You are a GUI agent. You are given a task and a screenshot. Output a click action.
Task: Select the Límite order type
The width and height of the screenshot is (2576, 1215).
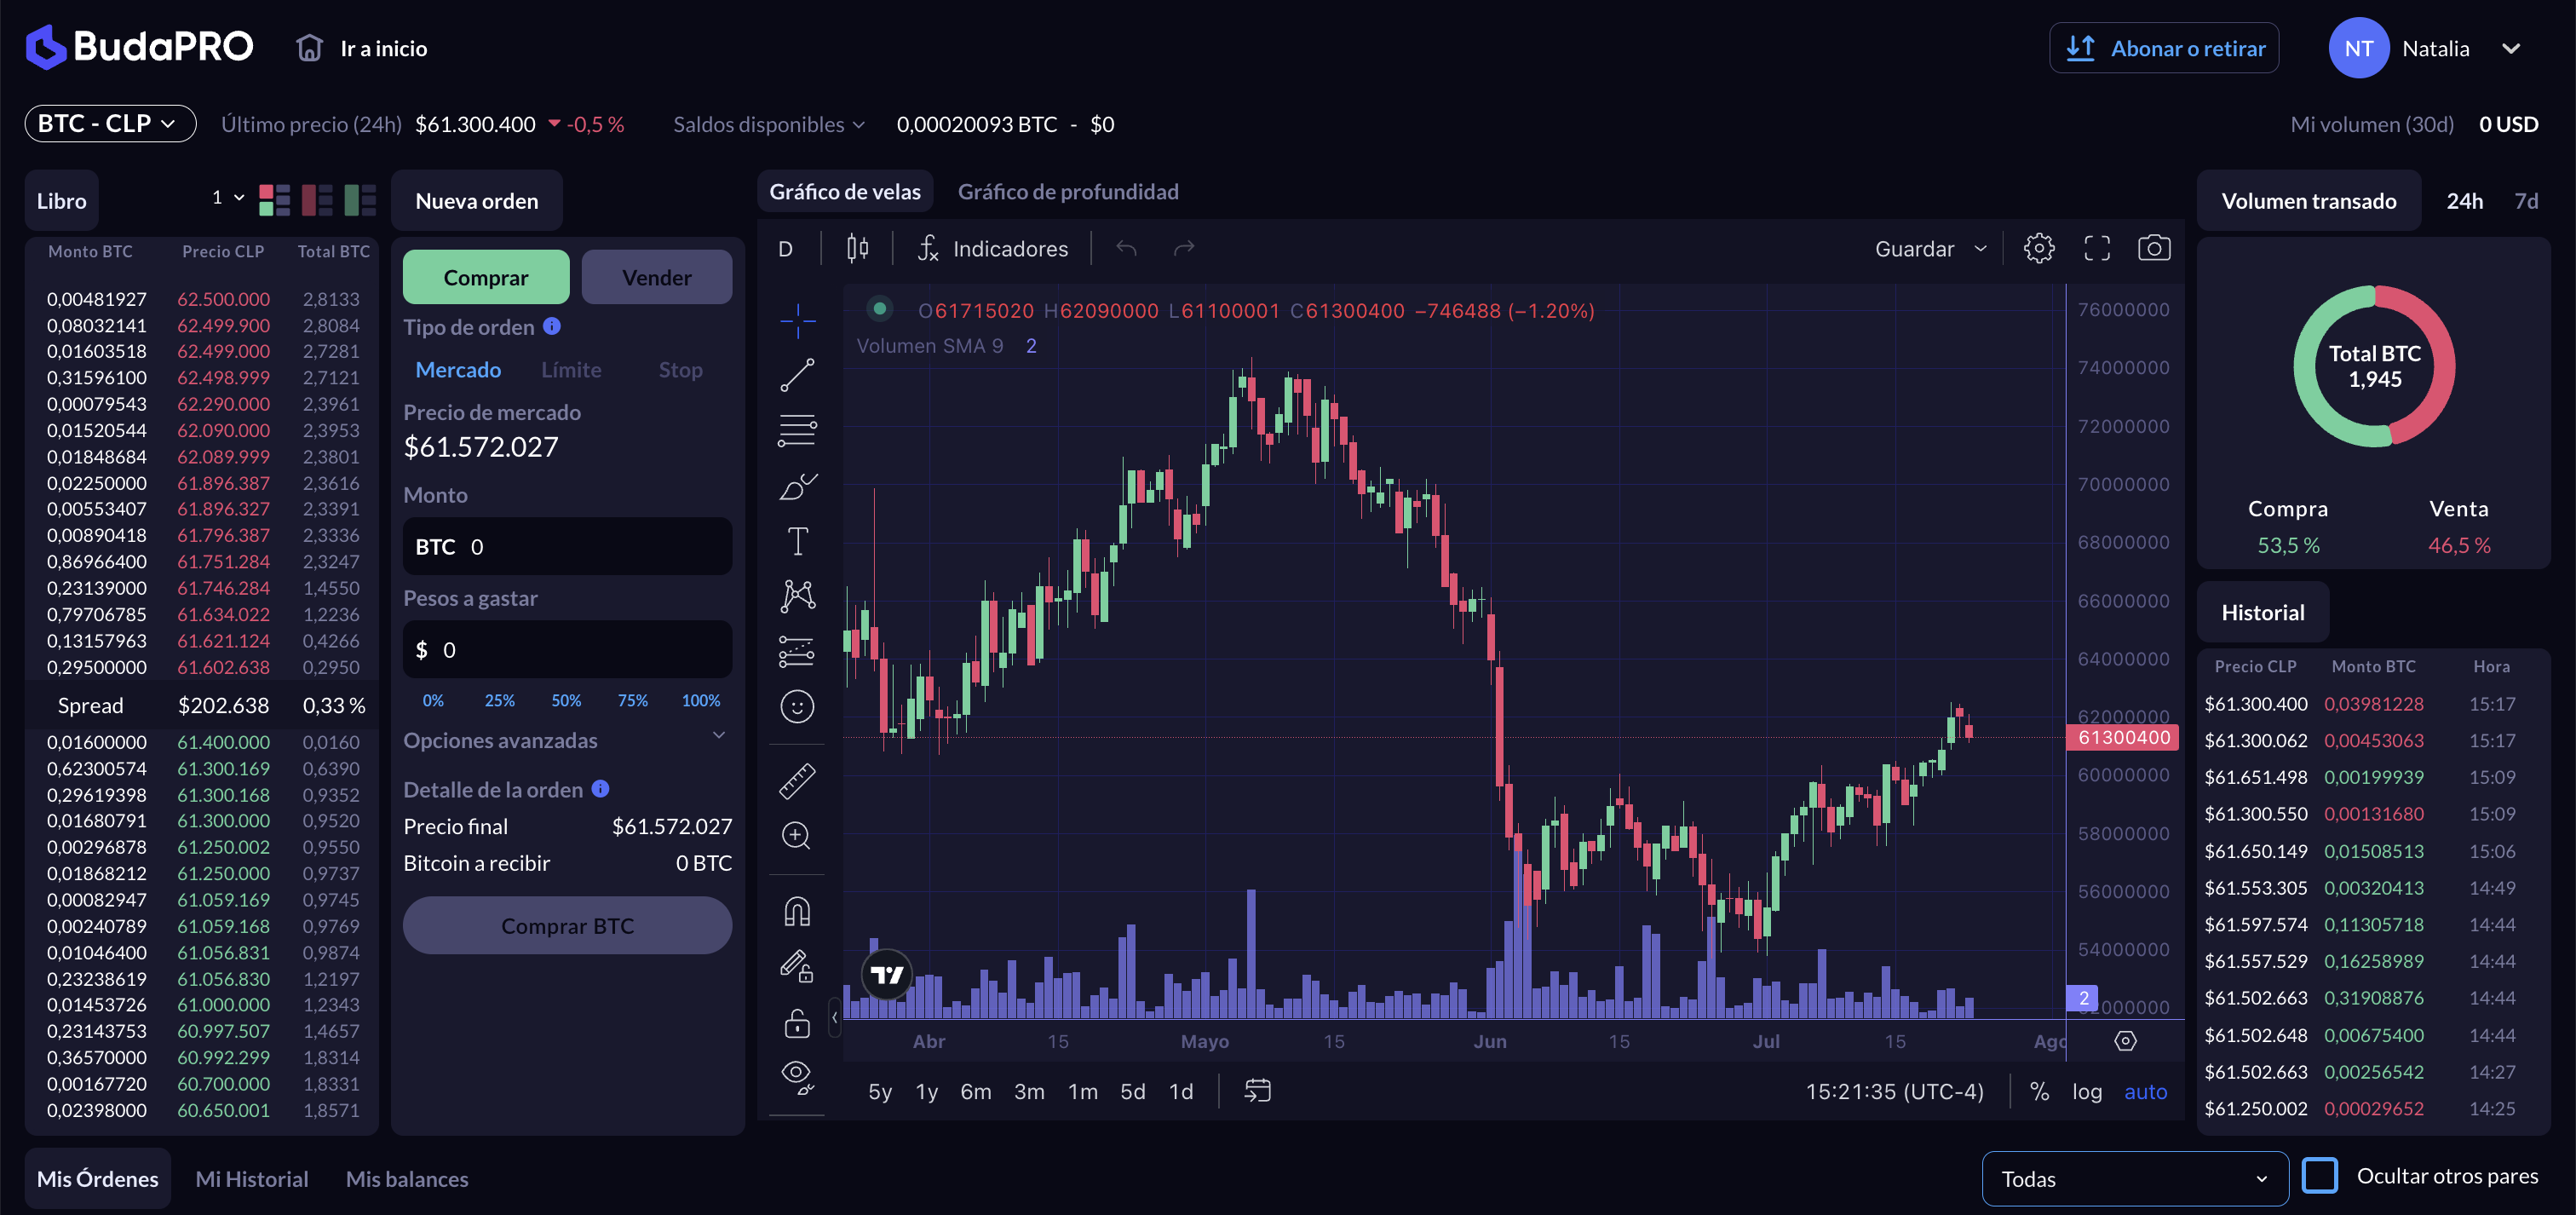coord(571,369)
